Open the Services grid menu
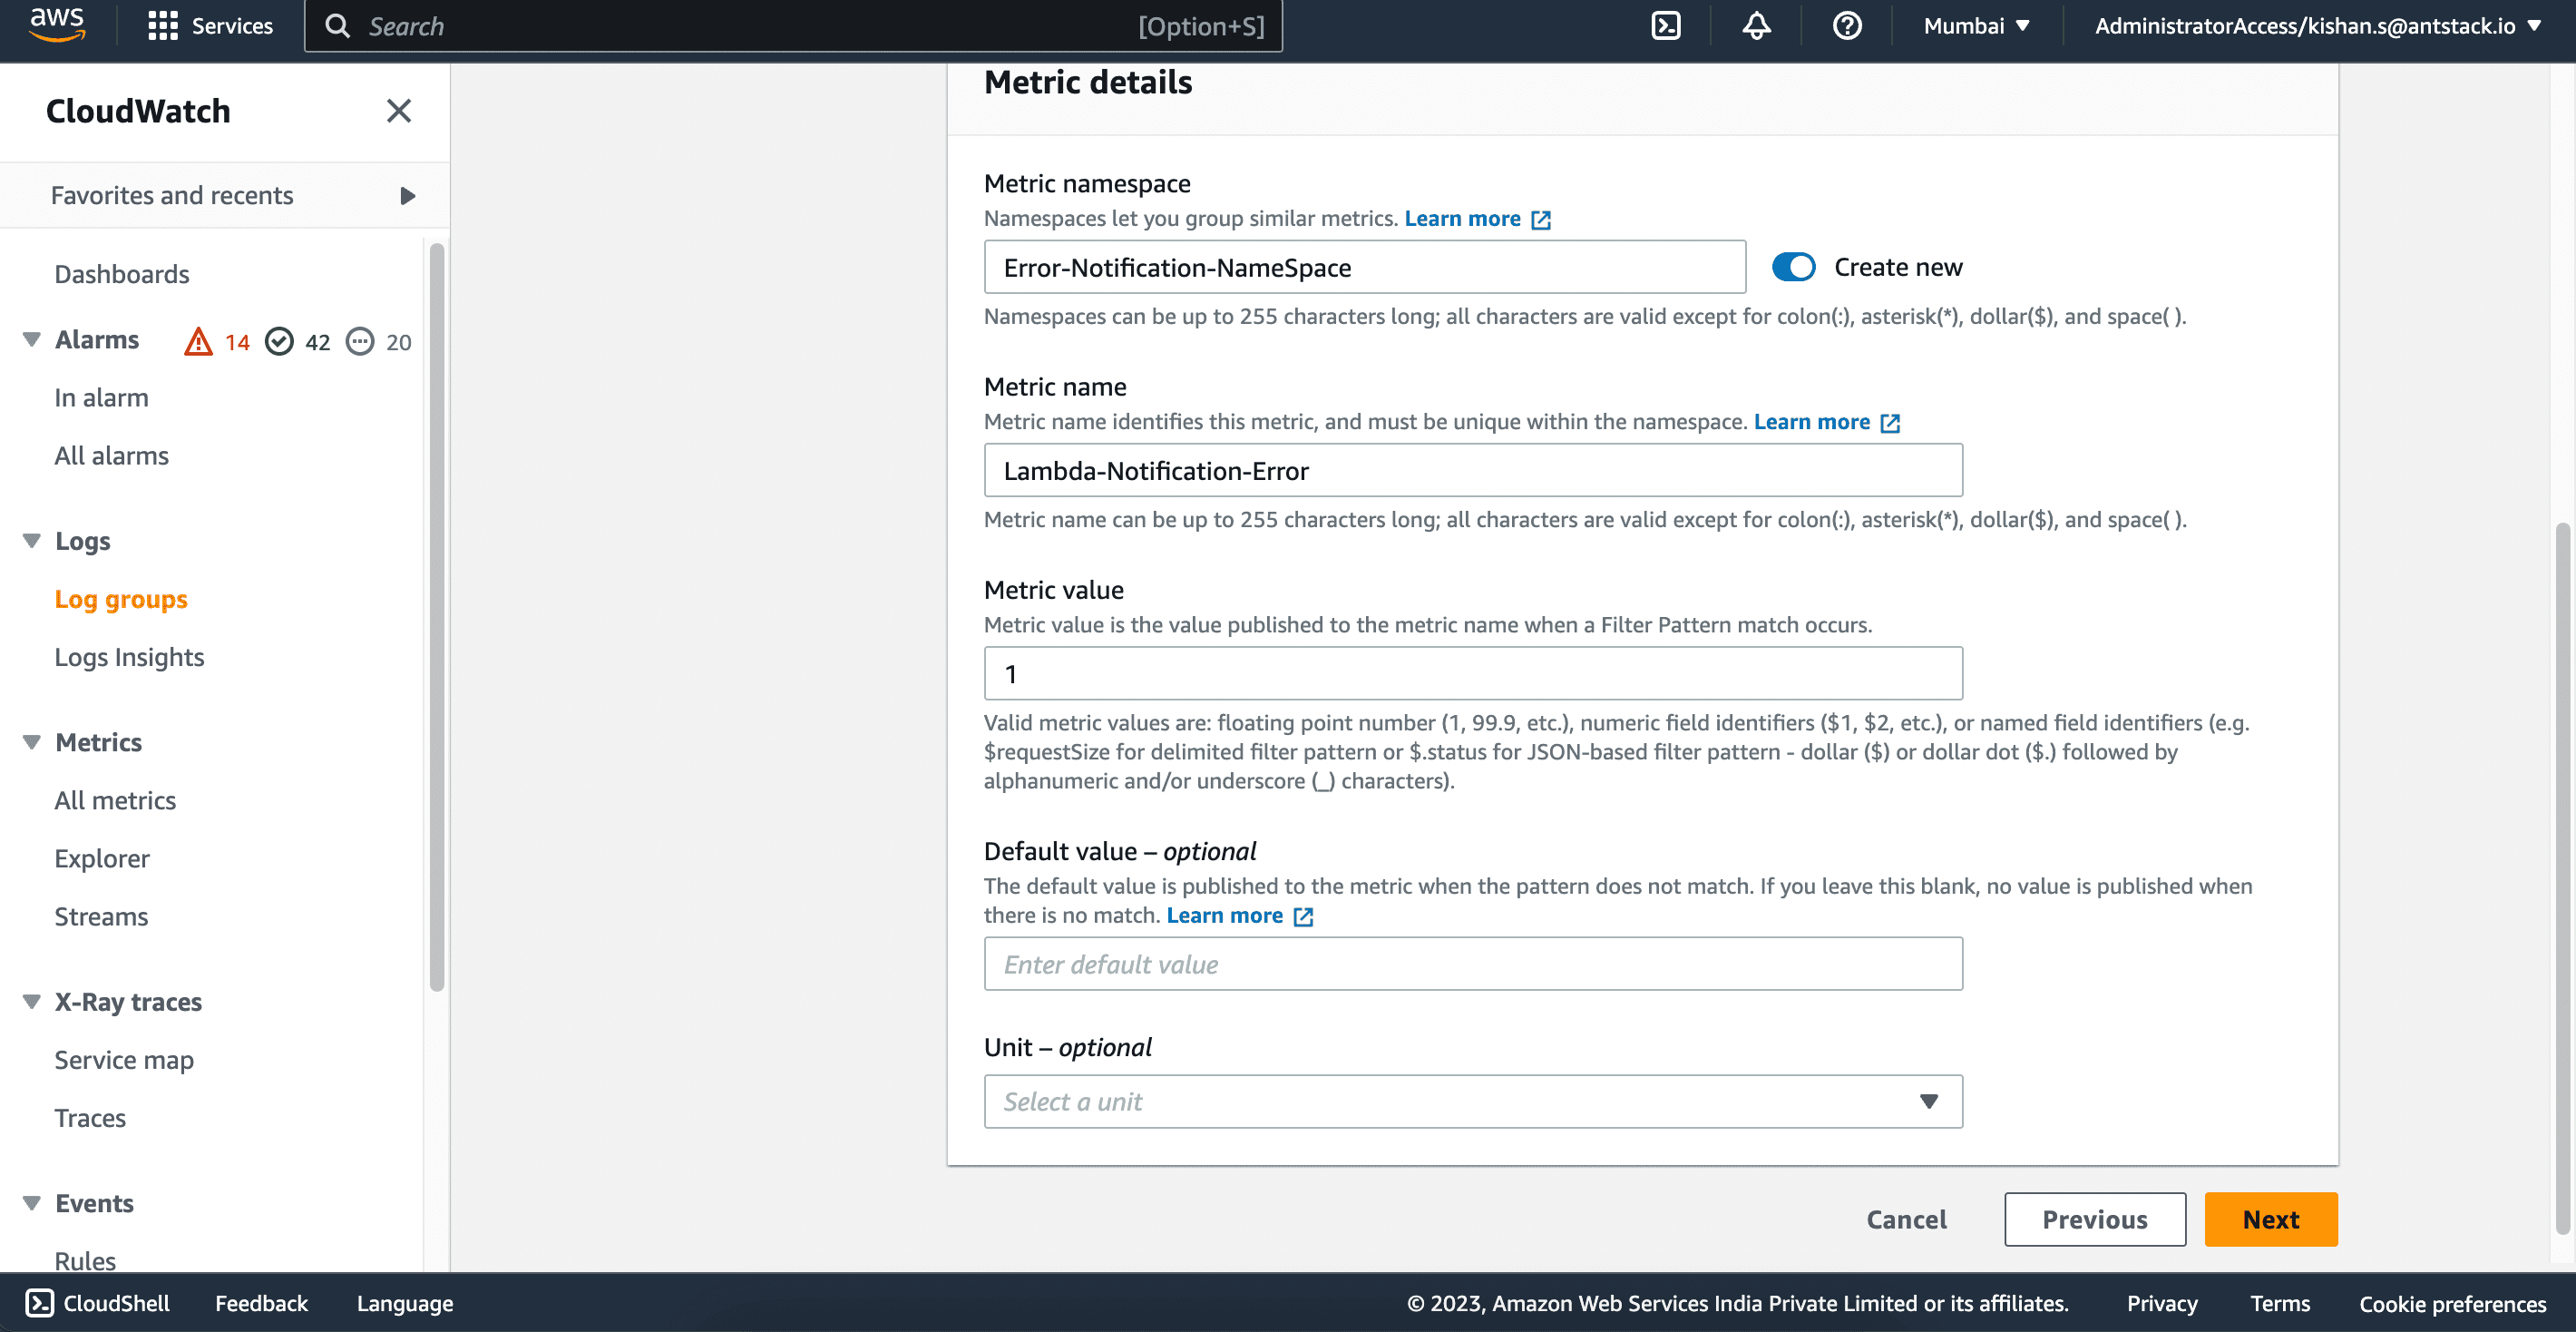Screen dimensions: 2576x1332 (210, 26)
